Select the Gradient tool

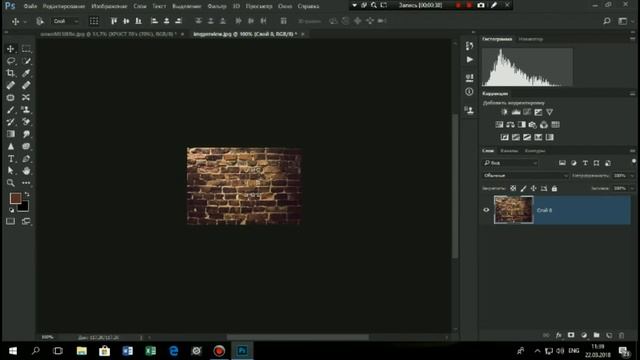[x=11, y=134]
